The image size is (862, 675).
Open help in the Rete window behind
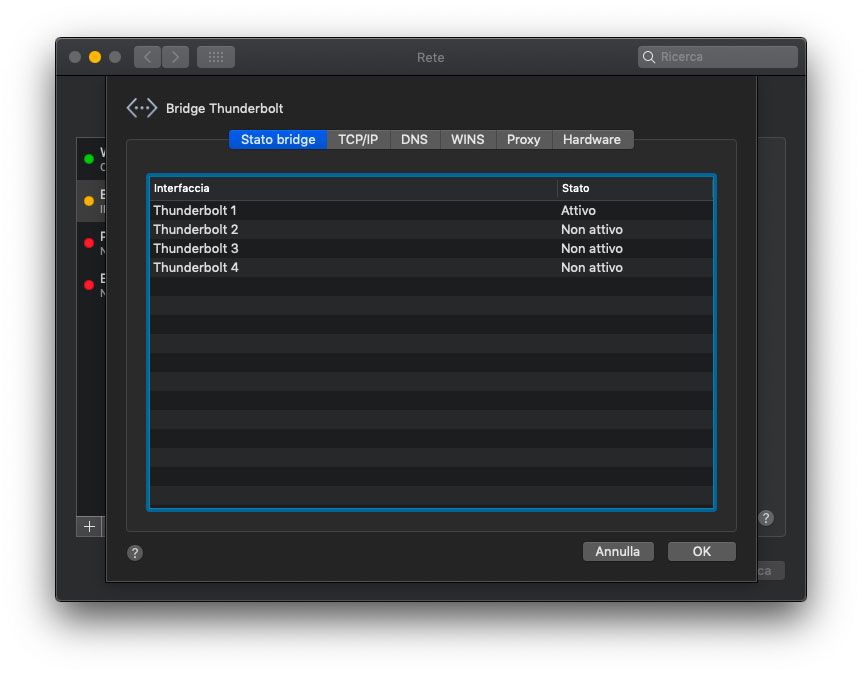coord(766,518)
